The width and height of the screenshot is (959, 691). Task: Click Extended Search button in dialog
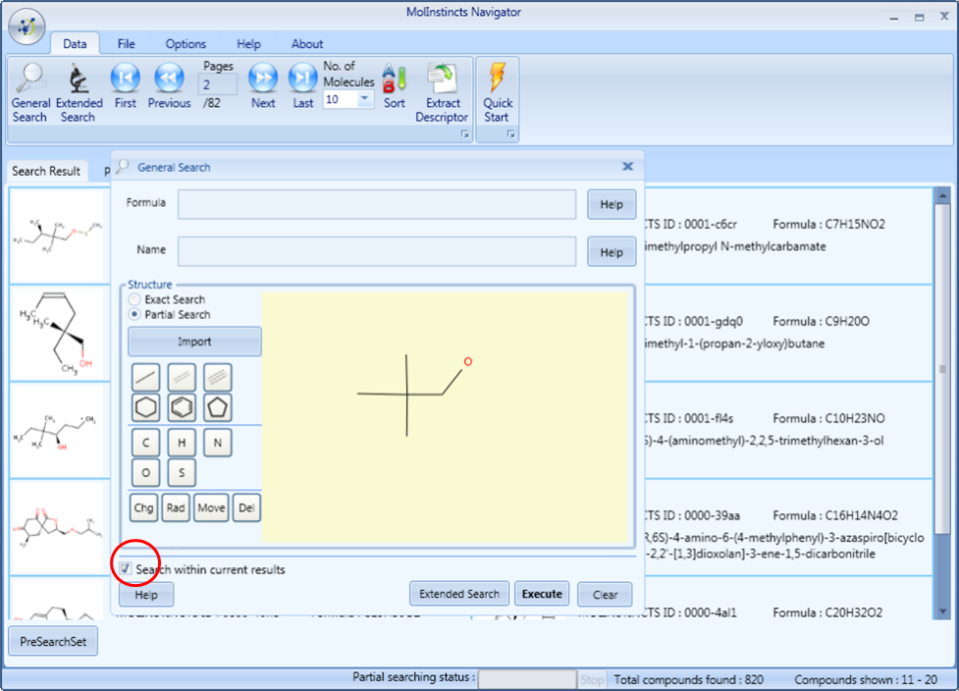point(459,594)
